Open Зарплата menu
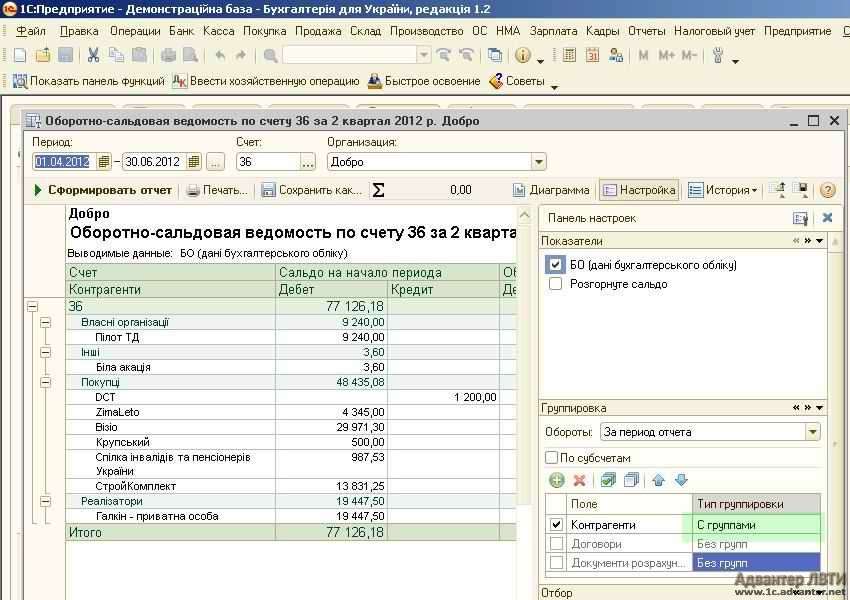850x600 pixels. click(553, 31)
